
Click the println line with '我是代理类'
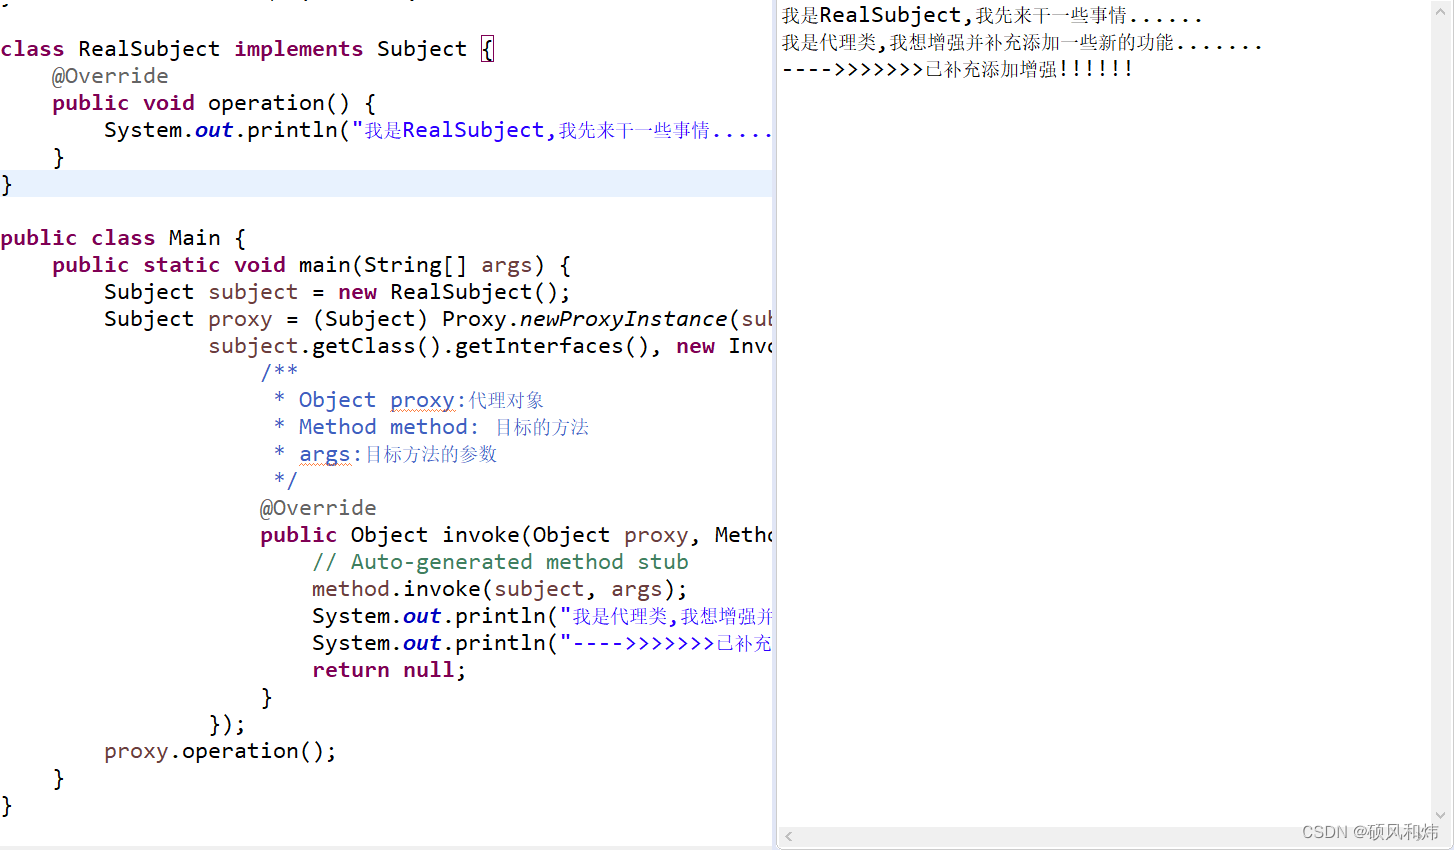[x=542, y=616]
